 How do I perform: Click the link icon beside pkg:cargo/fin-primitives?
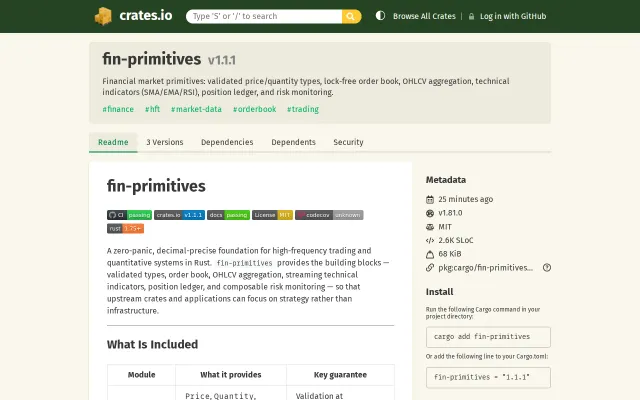click(x=430, y=268)
